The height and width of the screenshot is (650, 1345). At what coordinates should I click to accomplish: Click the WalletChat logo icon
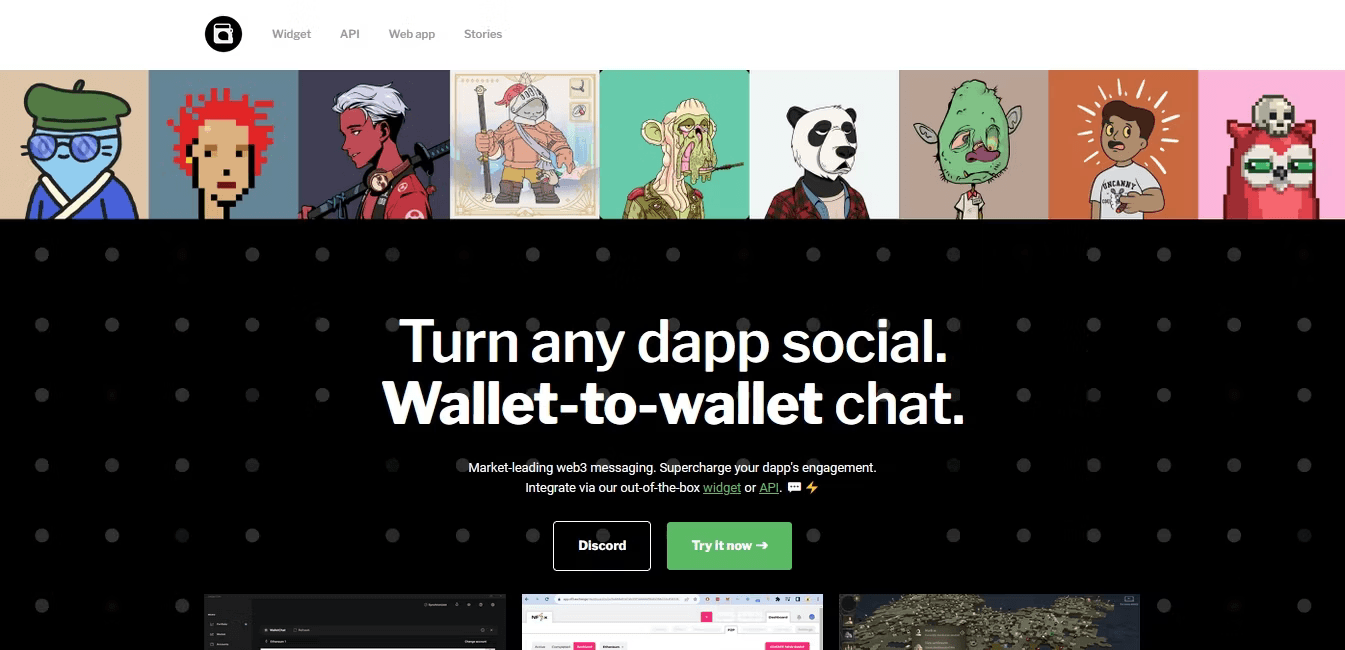click(x=224, y=34)
